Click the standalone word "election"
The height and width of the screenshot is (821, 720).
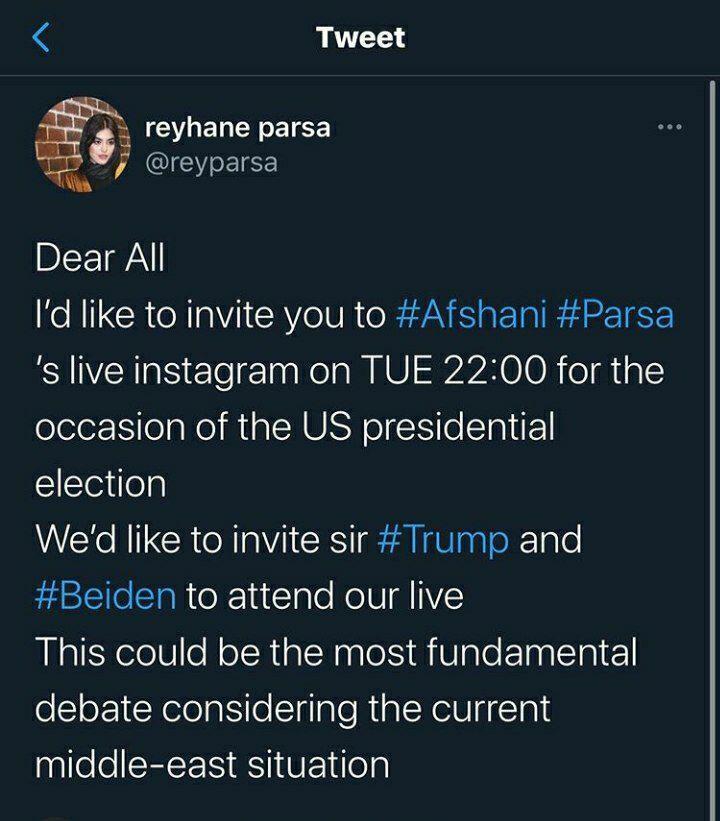tap(100, 484)
